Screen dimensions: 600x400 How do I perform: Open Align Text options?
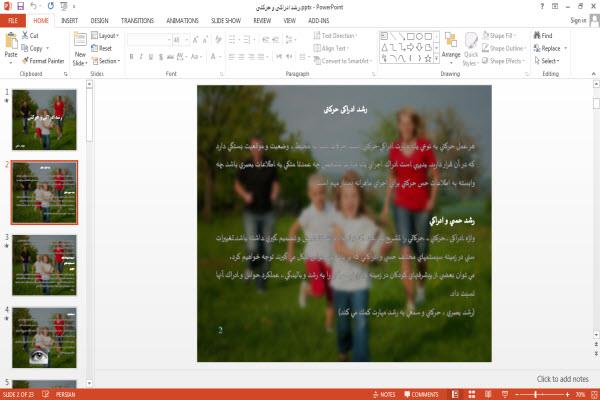coord(331,48)
